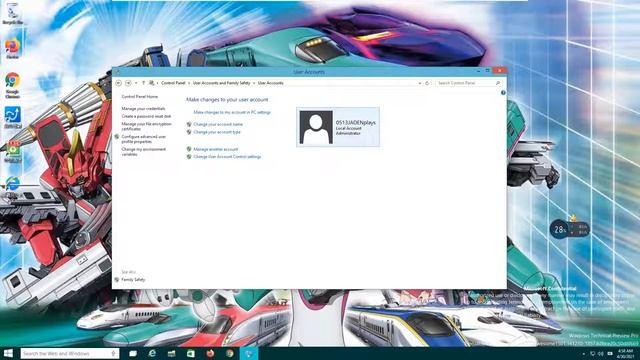Open Manage your credentials
This screenshot has width=640, height=360.
tap(143, 109)
